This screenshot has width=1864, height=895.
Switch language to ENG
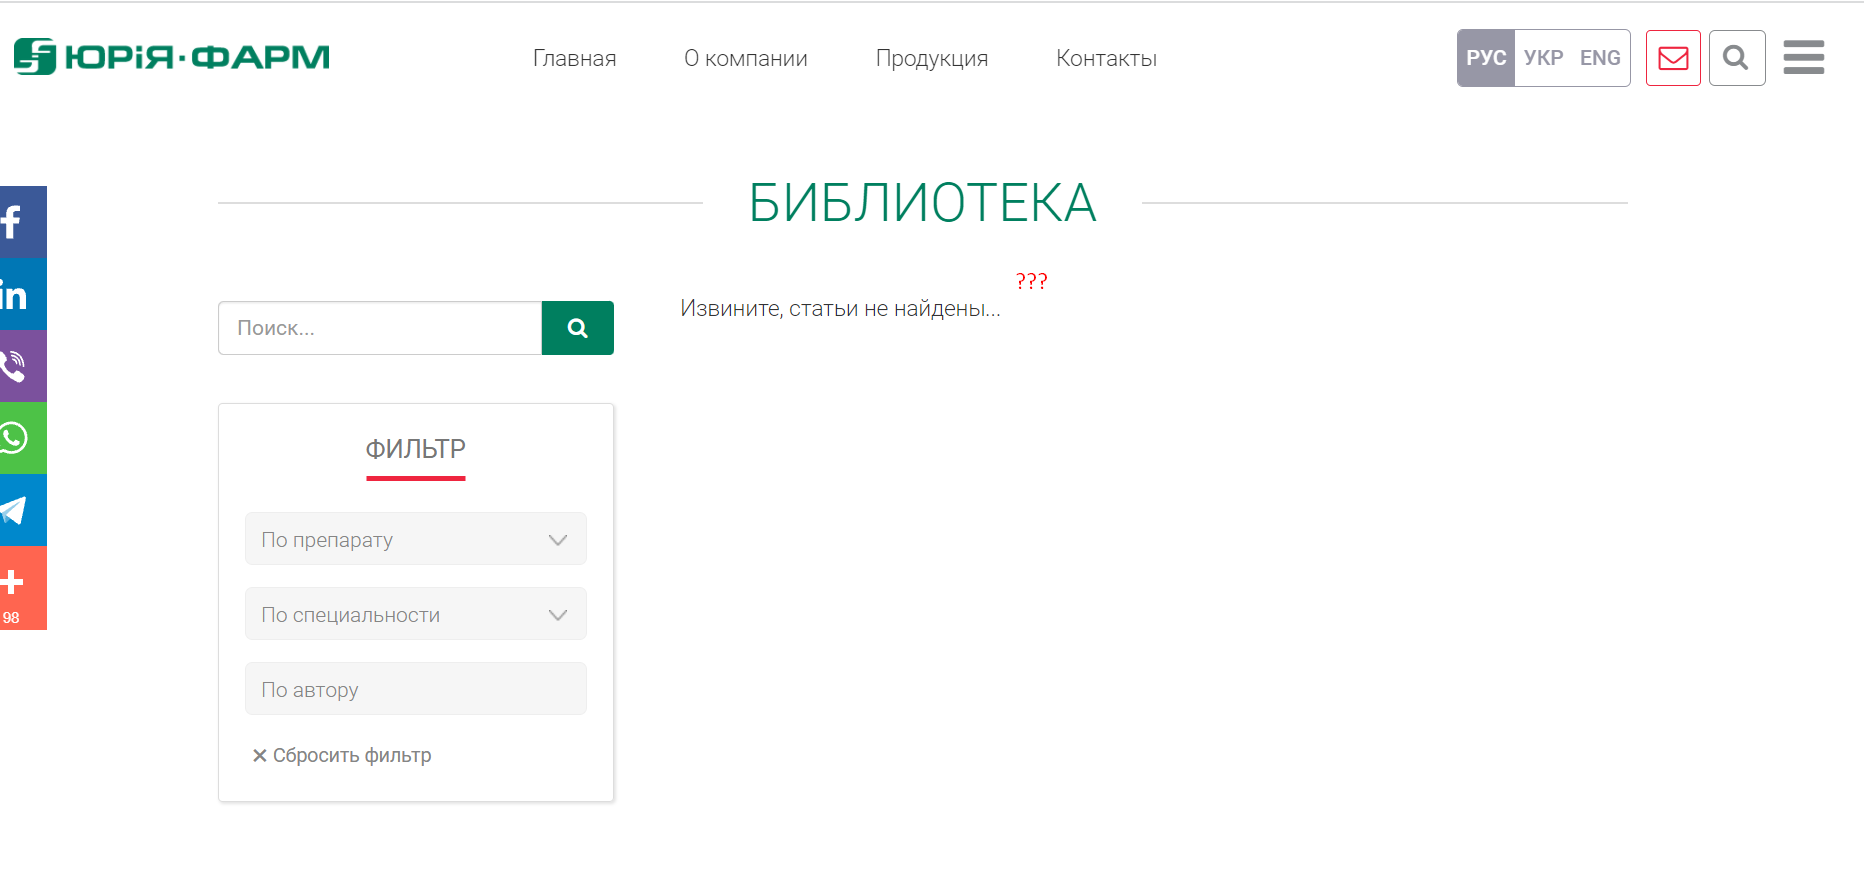point(1600,58)
